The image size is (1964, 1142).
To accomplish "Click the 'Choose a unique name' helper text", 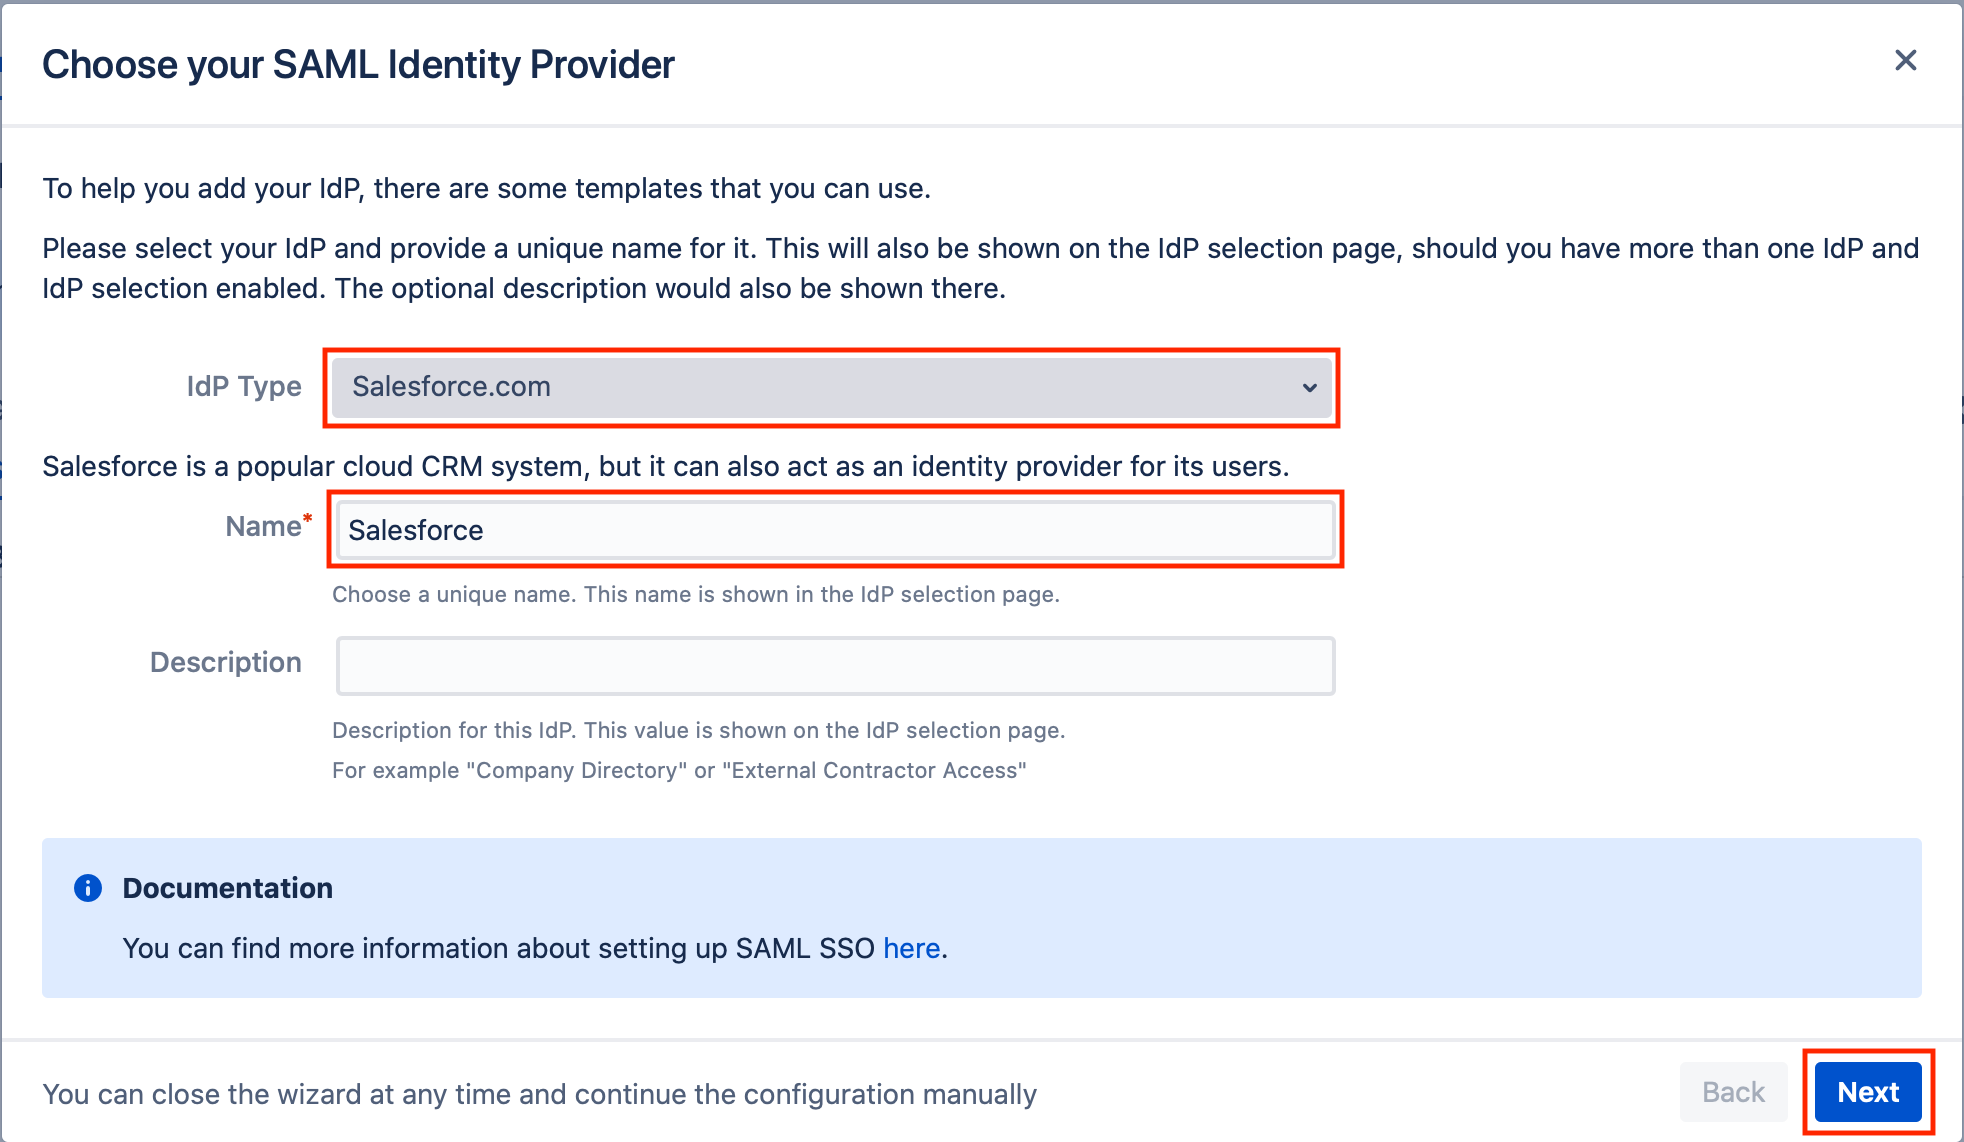I will (x=695, y=594).
